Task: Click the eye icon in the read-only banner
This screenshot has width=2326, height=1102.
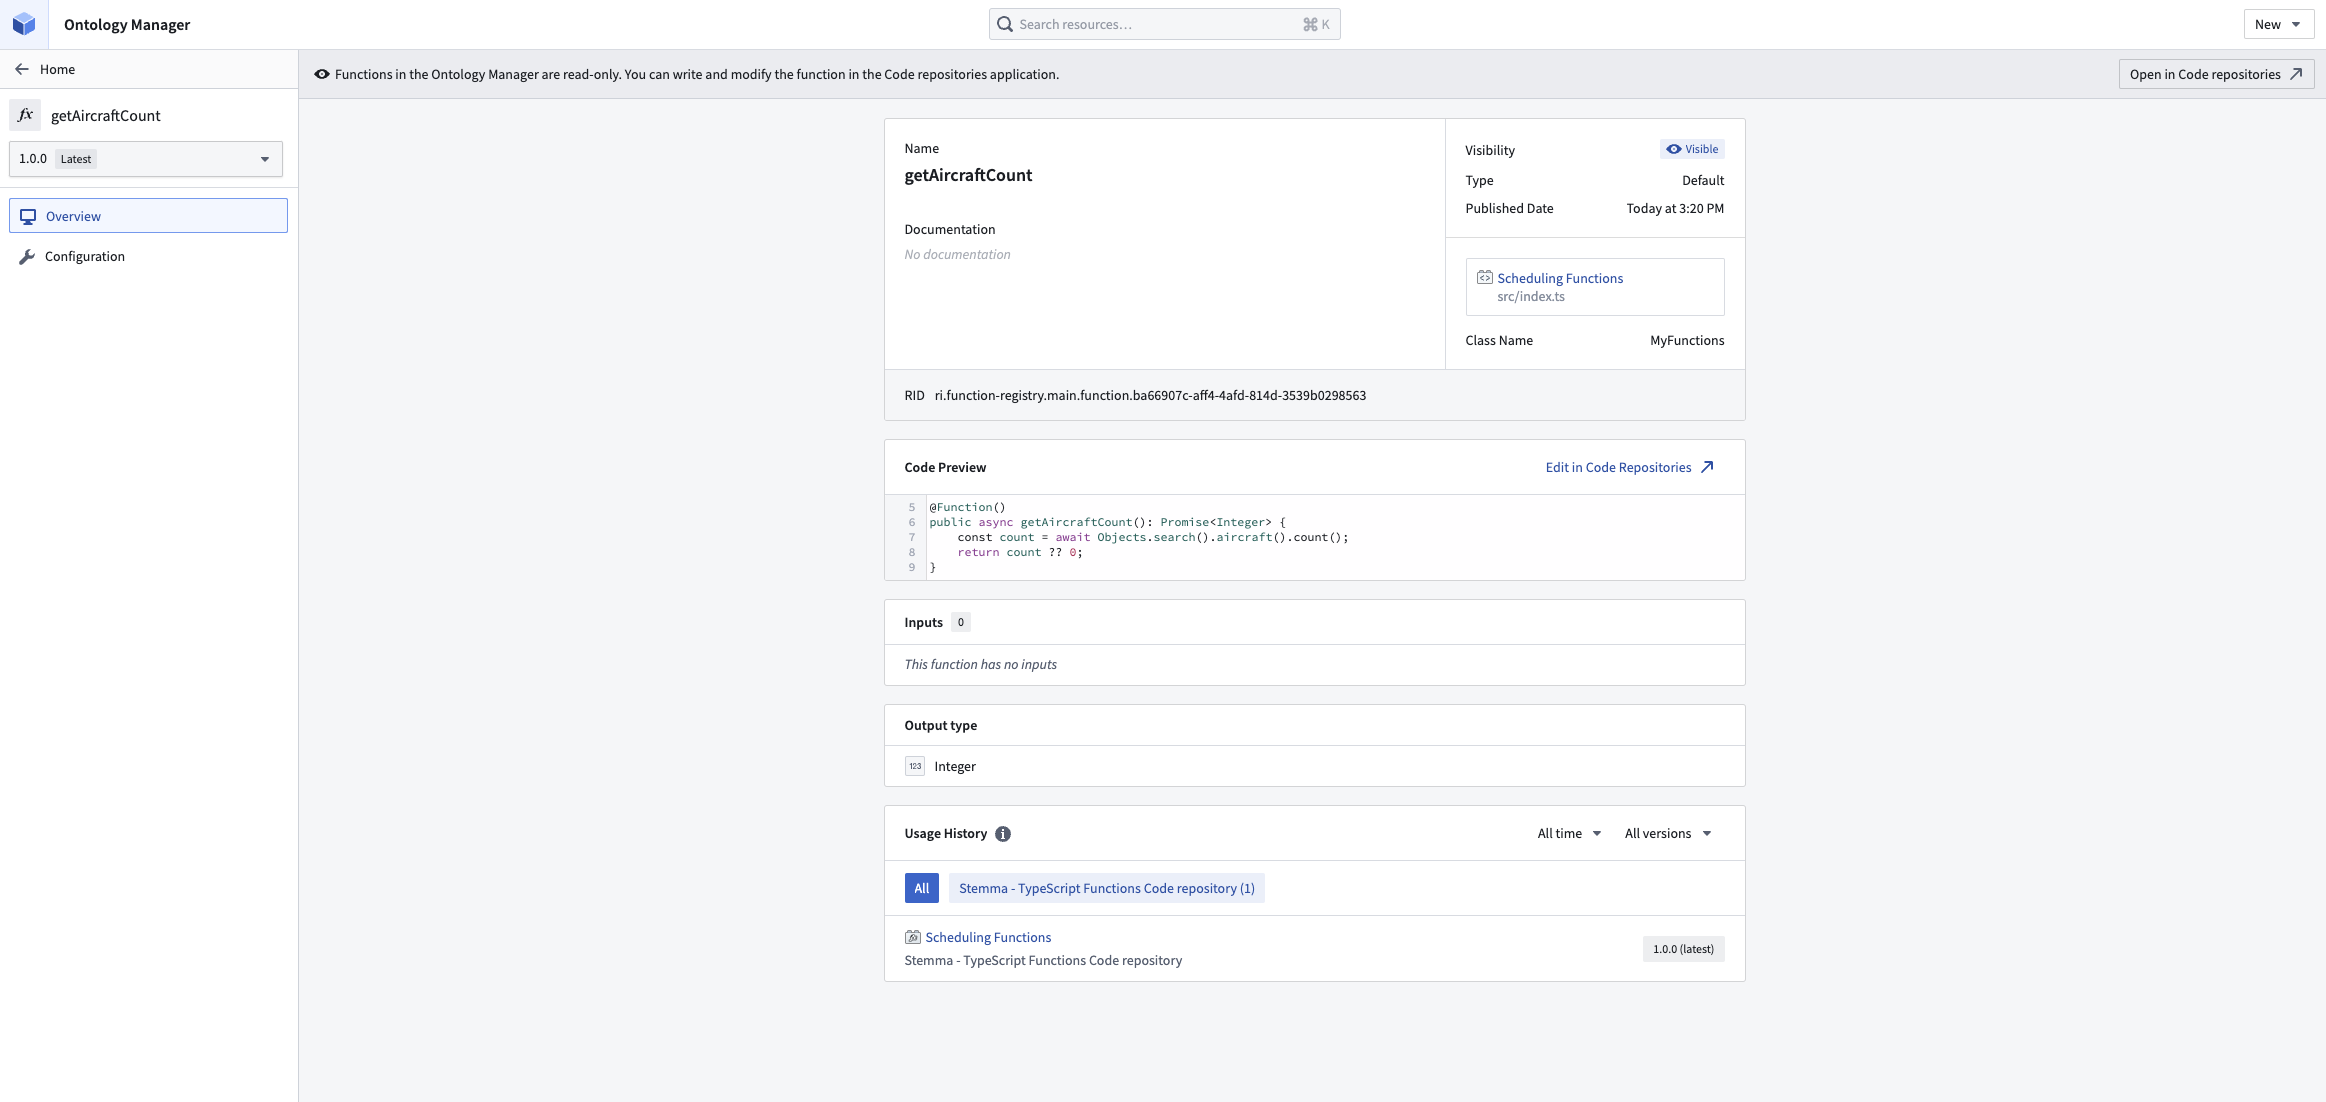Action: click(322, 74)
